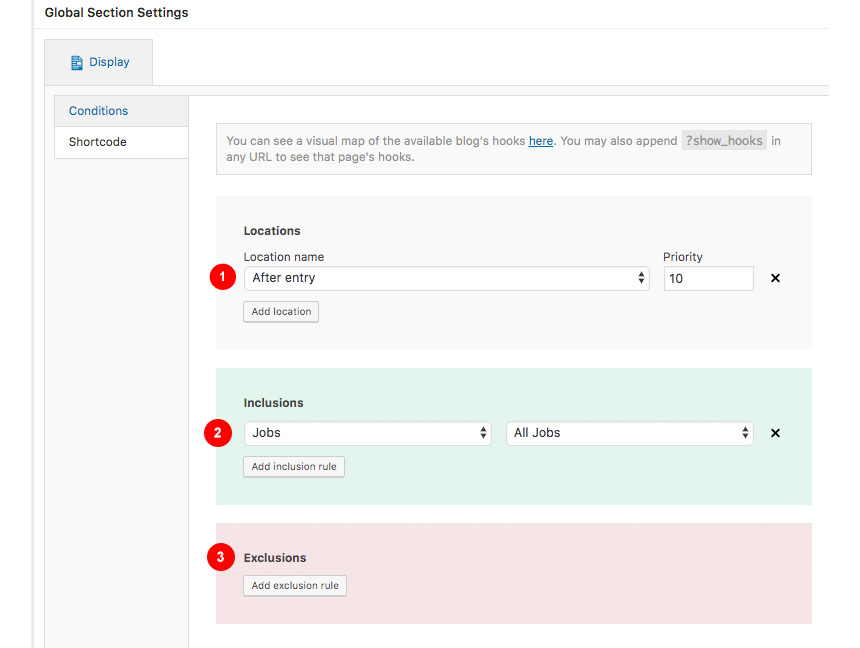
Task: Click Add exclusion rule button
Action: click(x=295, y=585)
